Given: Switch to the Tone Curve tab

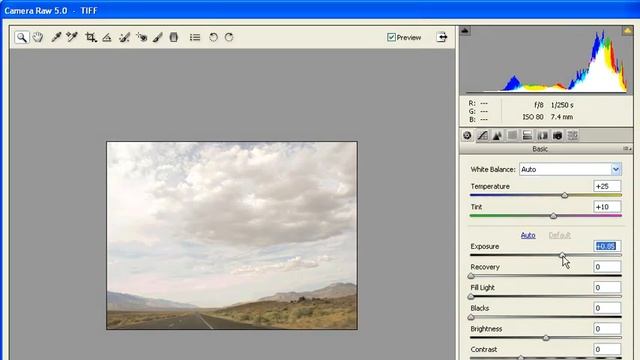Looking at the screenshot, I should pos(482,136).
